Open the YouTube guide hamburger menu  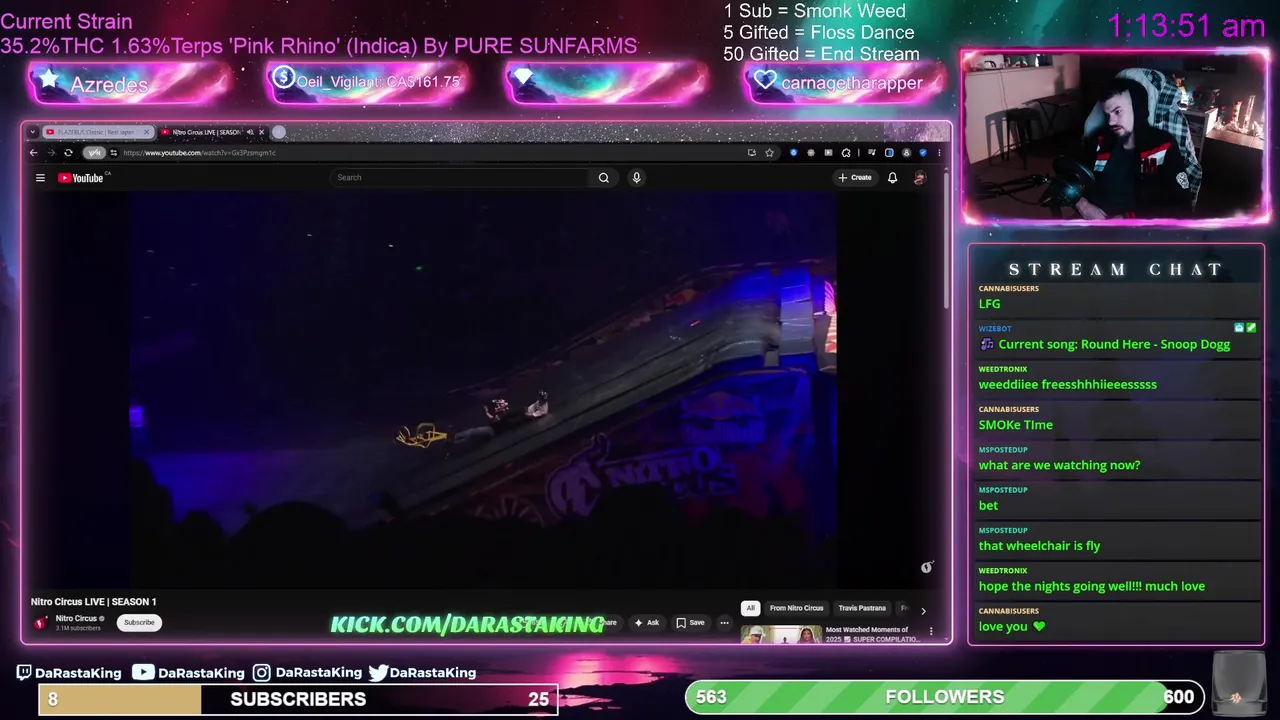(40, 178)
